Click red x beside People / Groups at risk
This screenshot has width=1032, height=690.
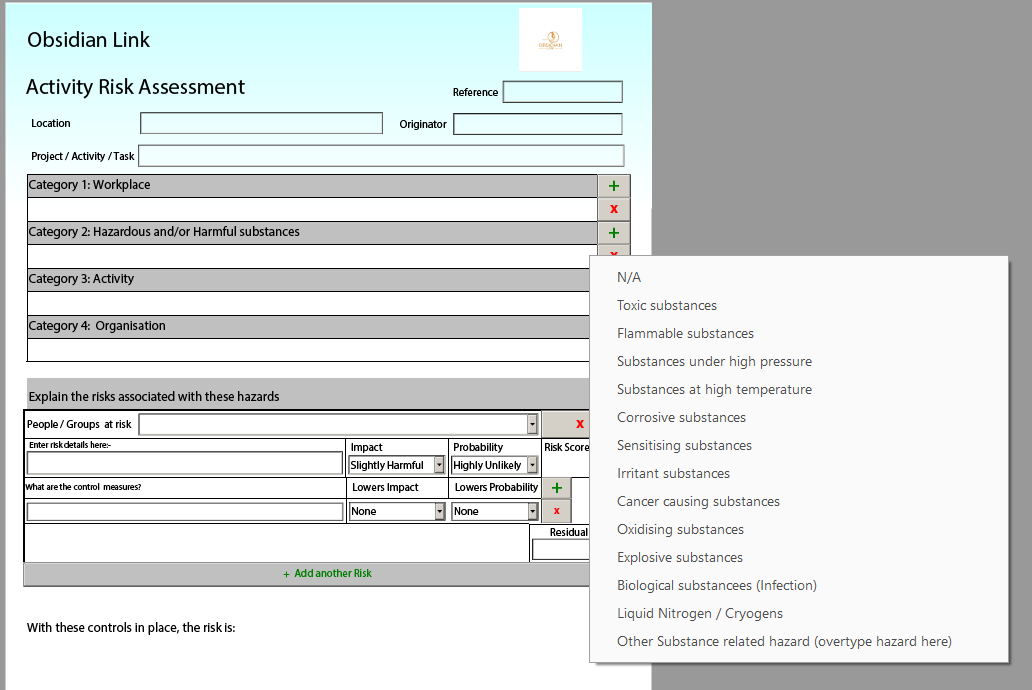pyautogui.click(x=579, y=424)
